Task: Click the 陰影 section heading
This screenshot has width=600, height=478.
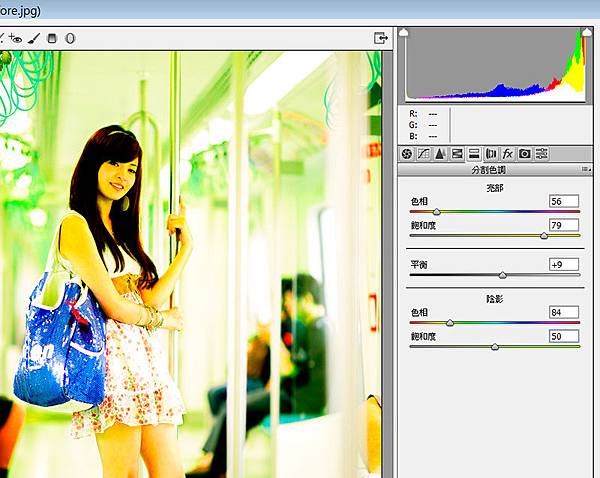Action: [x=495, y=299]
